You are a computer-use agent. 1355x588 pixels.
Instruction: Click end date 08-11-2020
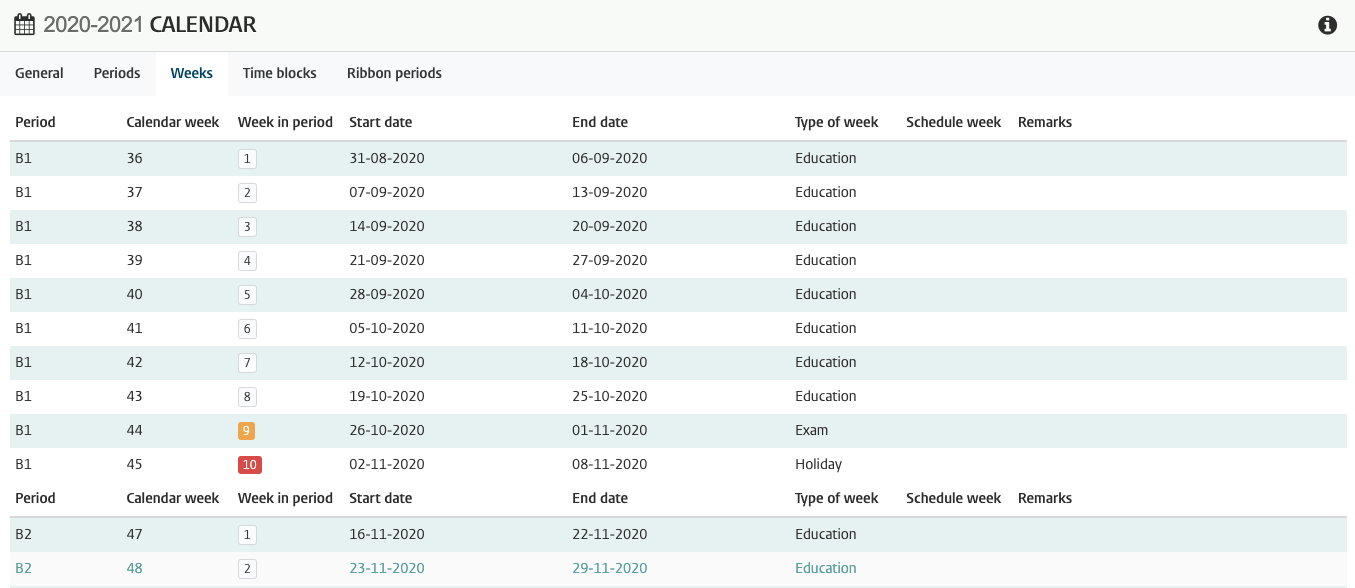point(610,464)
